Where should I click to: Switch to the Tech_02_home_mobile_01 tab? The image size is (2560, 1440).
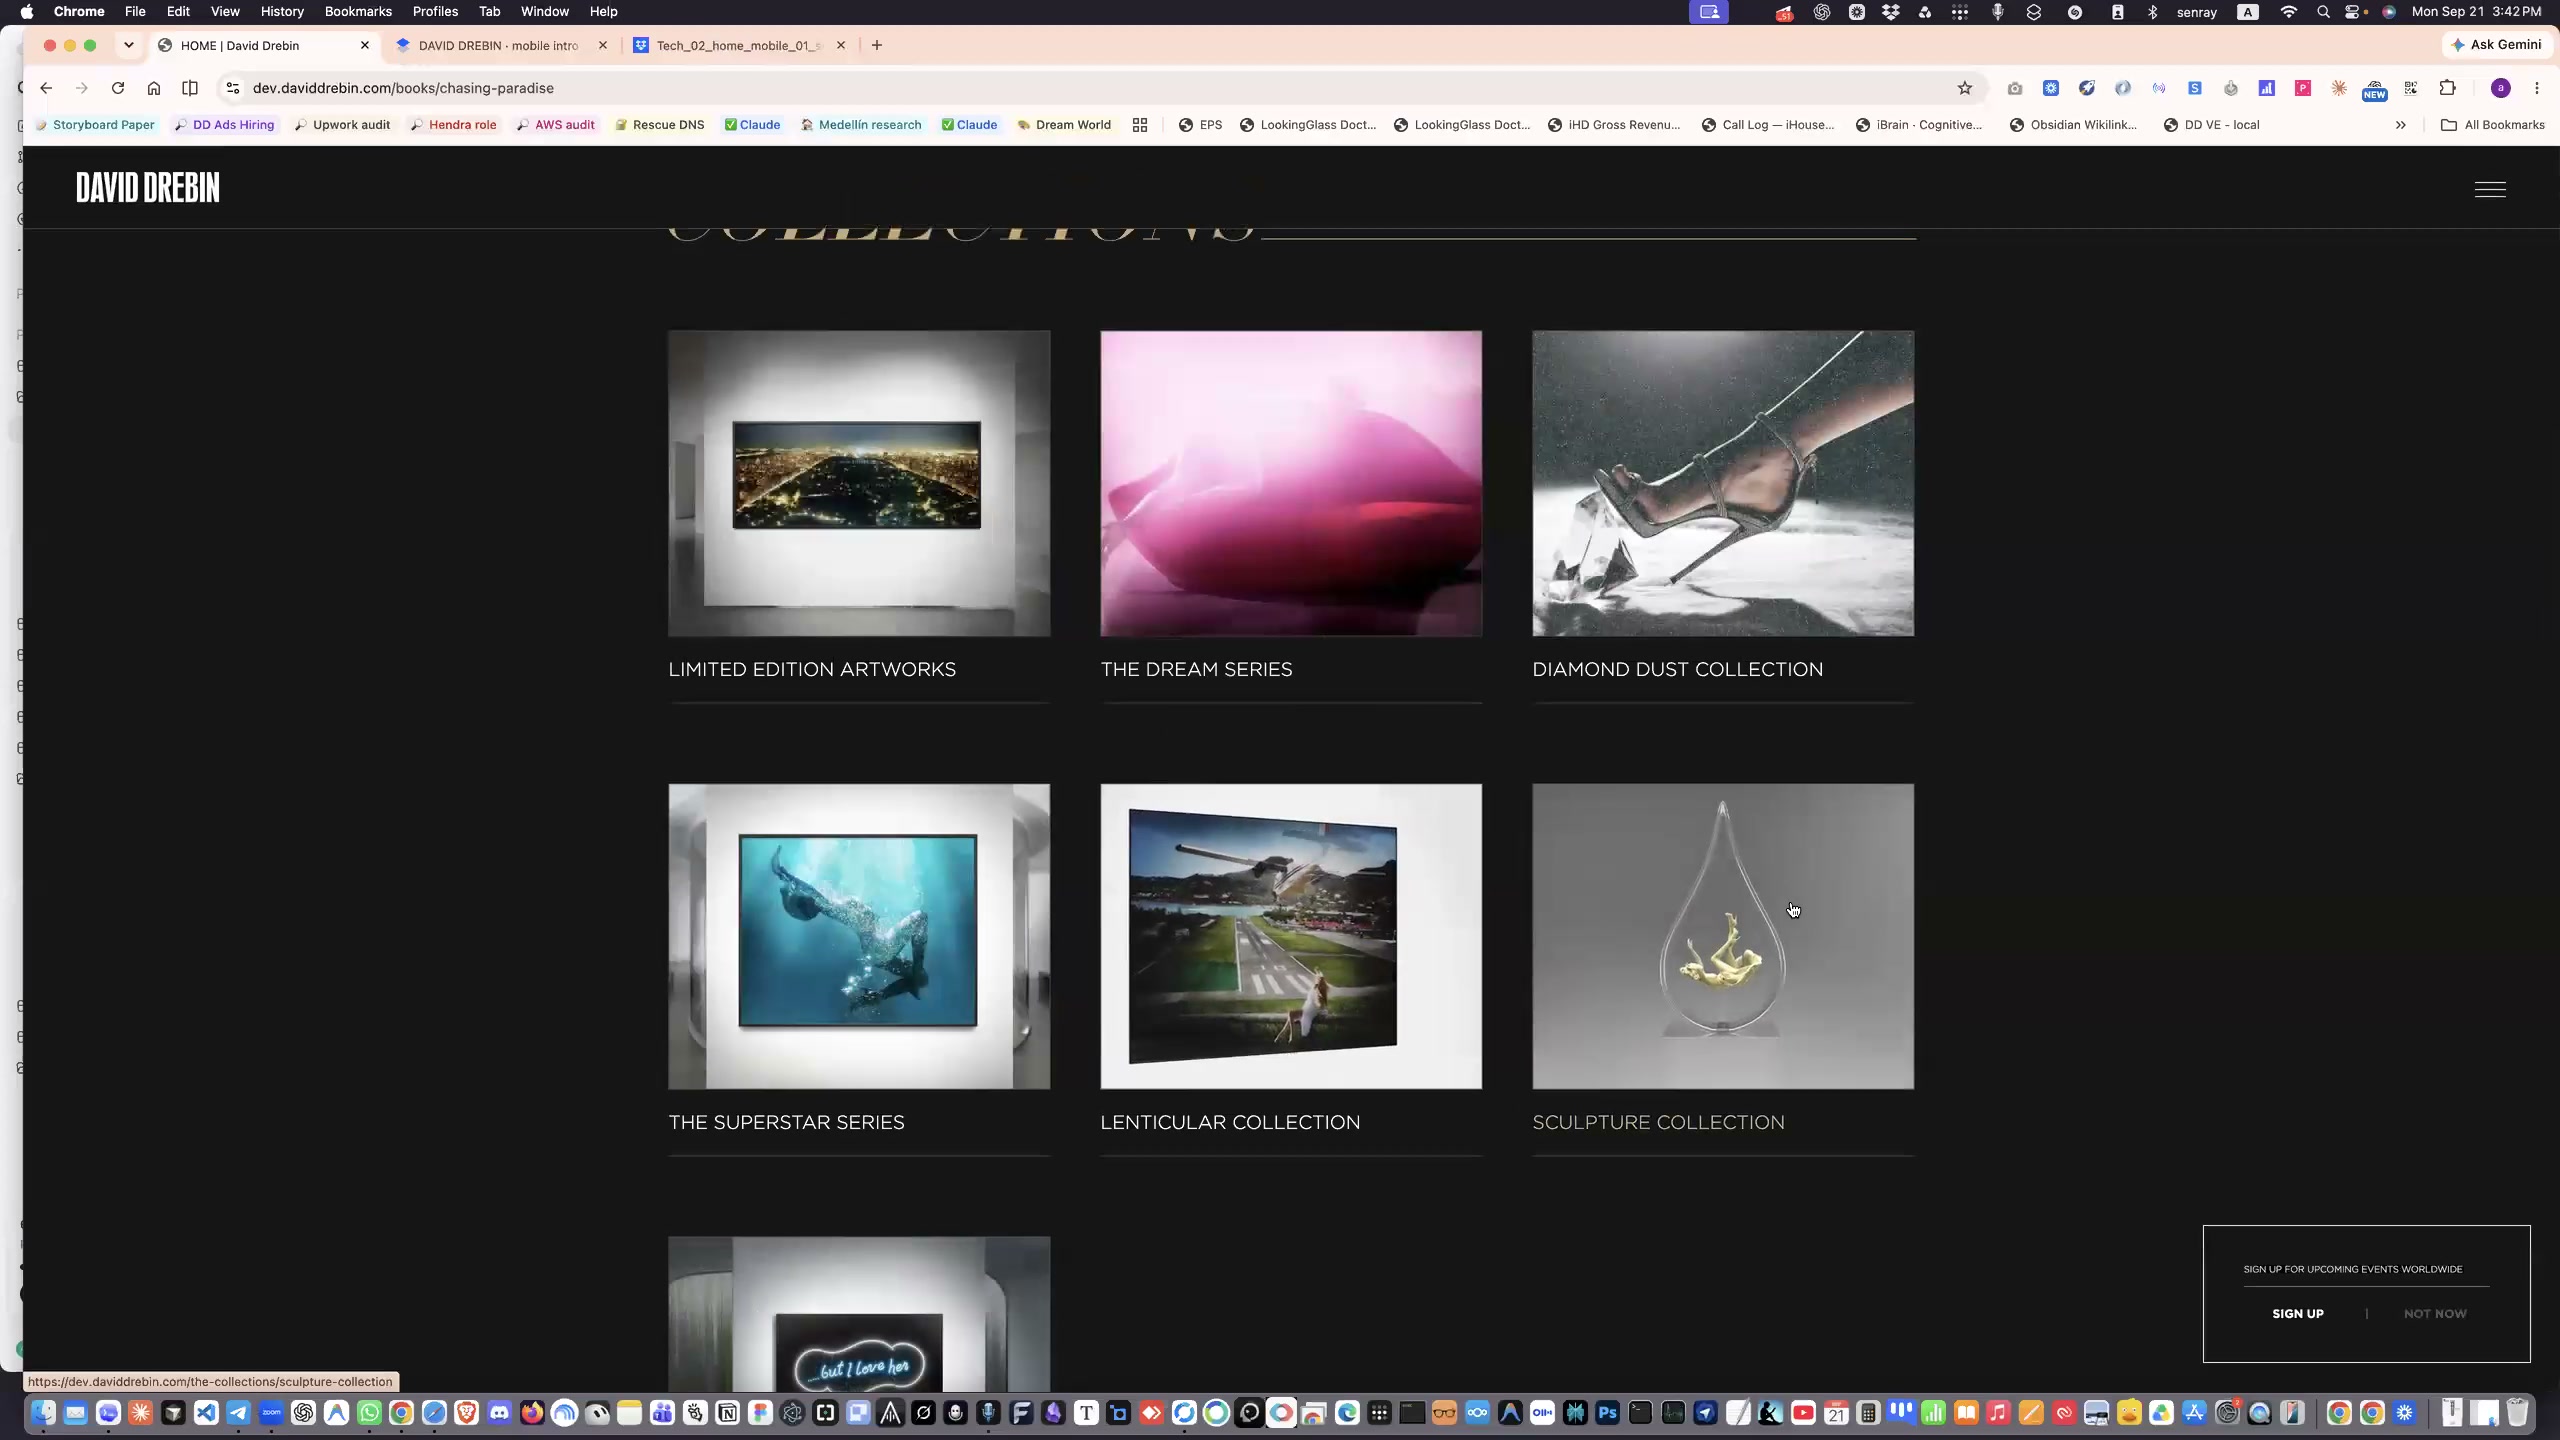pyautogui.click(x=739, y=45)
